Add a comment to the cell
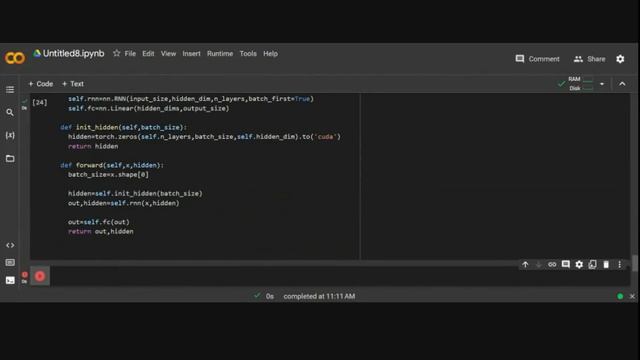Viewport: 640px width, 360px height. (x=565, y=264)
